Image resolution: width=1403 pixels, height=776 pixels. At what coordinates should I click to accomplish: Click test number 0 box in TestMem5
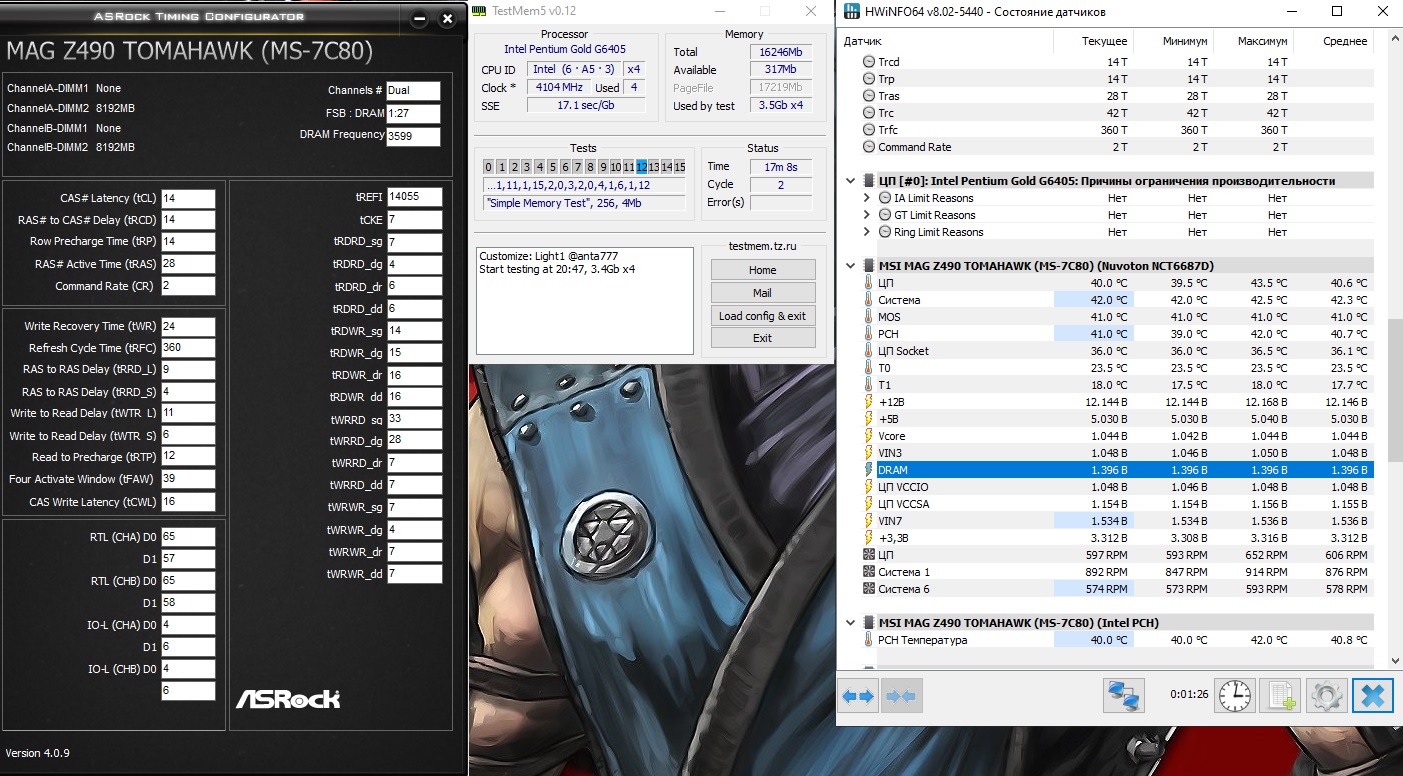tap(489, 167)
